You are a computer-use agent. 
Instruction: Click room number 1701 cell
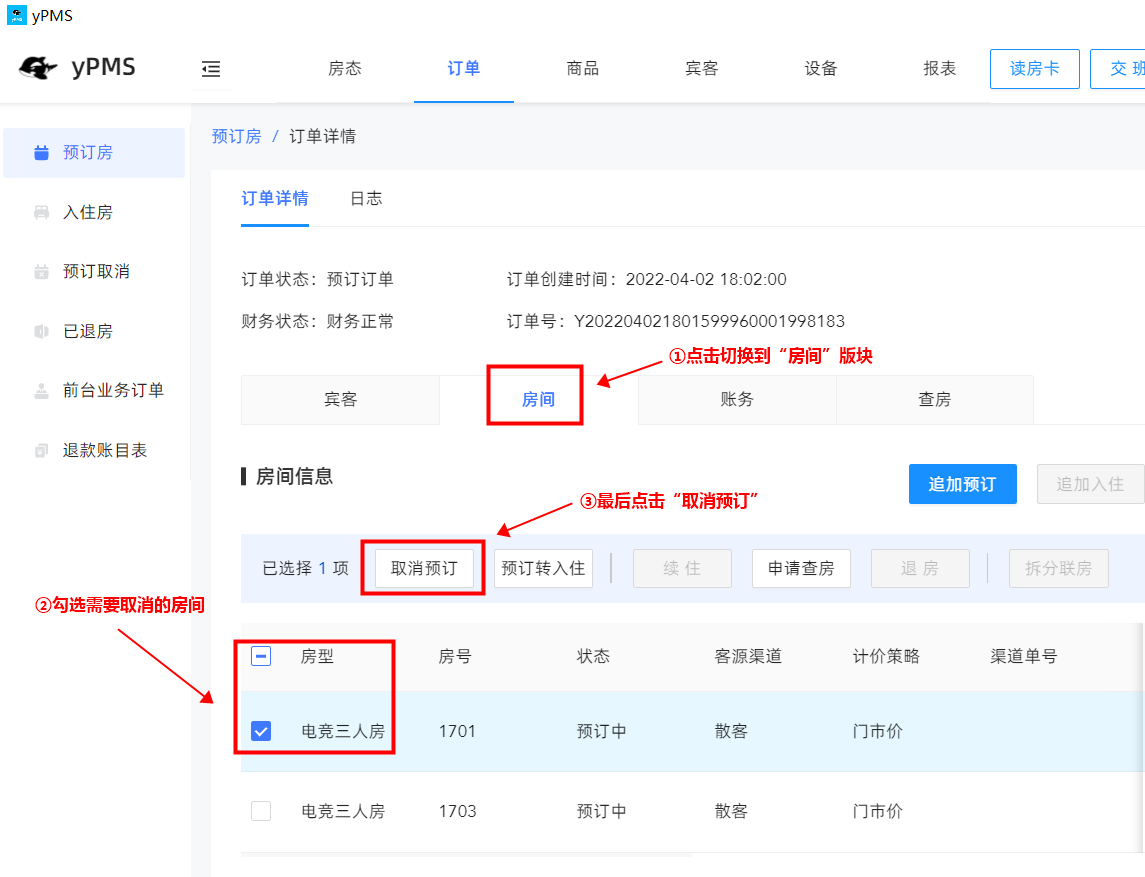coord(457,731)
